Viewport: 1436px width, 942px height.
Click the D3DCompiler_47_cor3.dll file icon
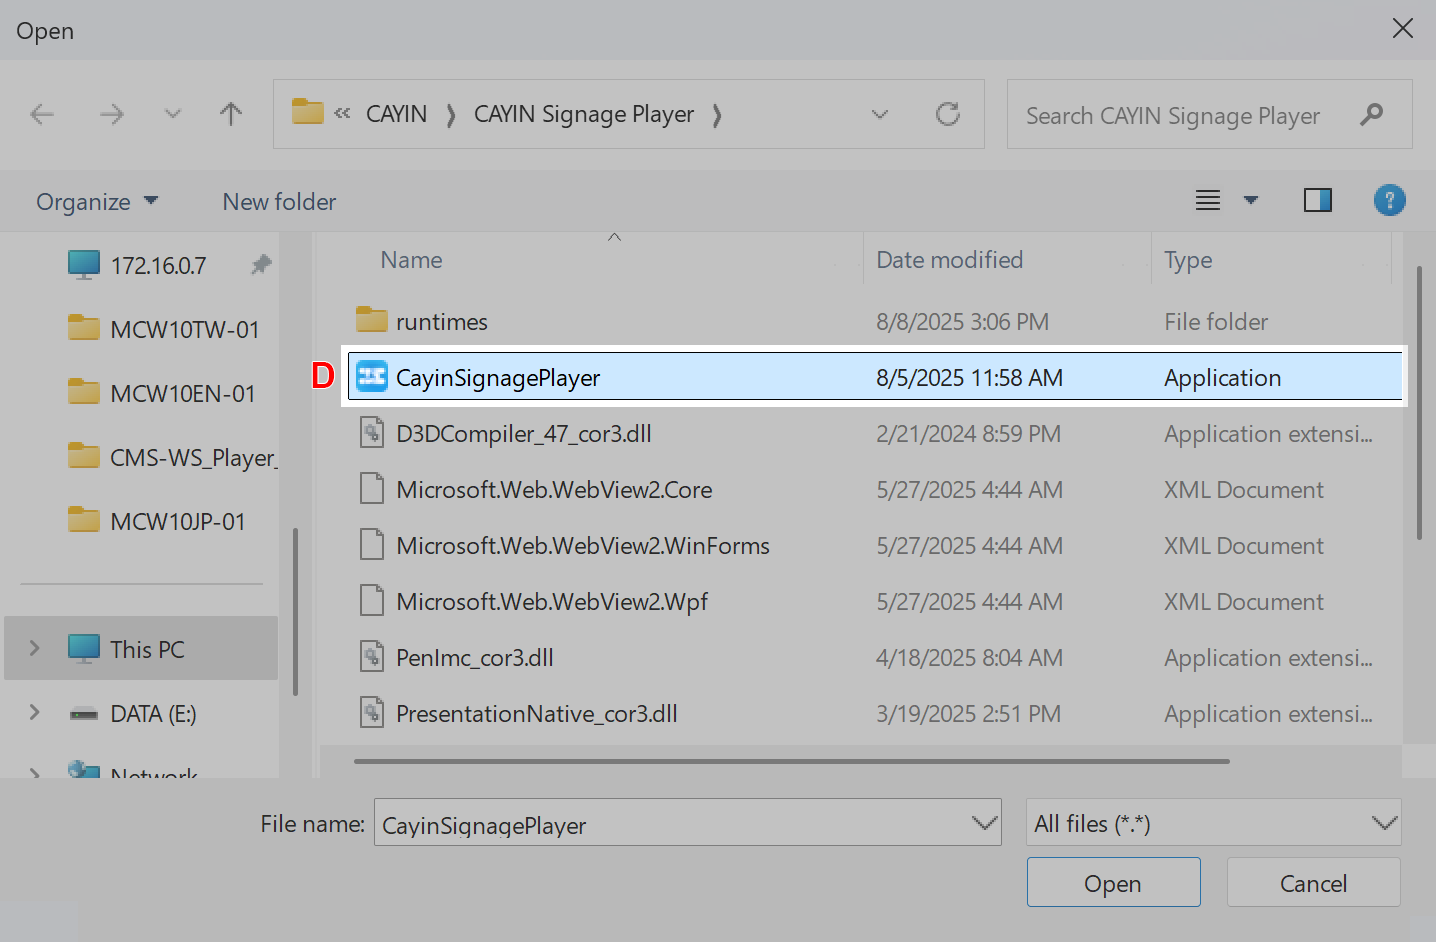[x=372, y=432]
